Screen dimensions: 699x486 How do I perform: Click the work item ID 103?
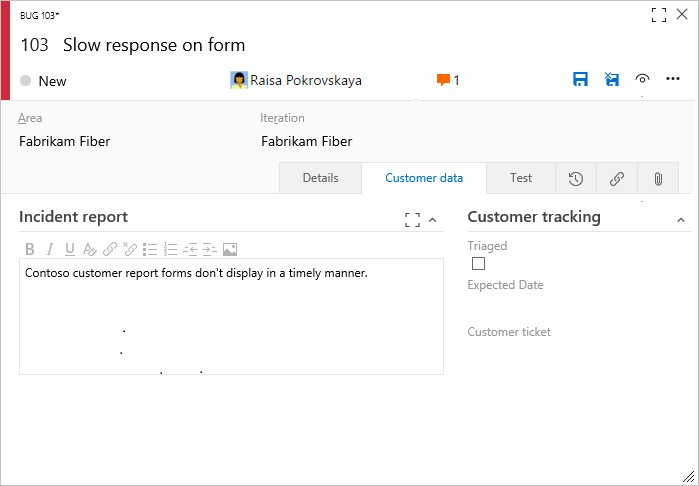[34, 45]
